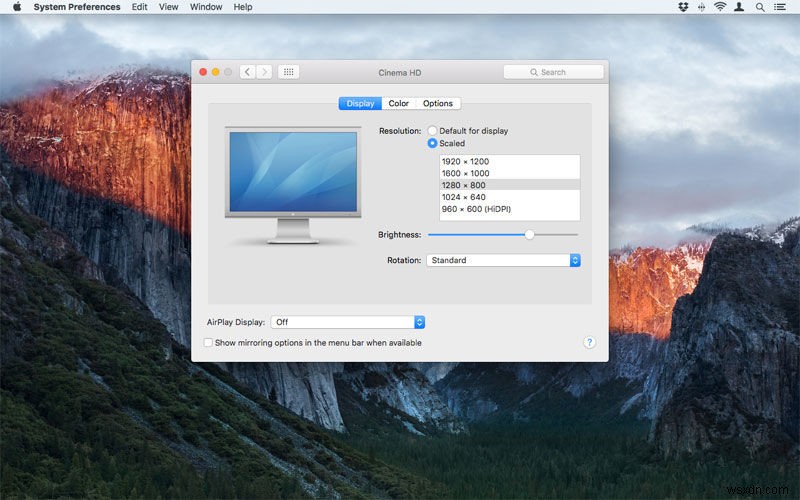Show all preferences grid button
Image resolution: width=800 pixels, height=500 pixels.
coord(288,72)
